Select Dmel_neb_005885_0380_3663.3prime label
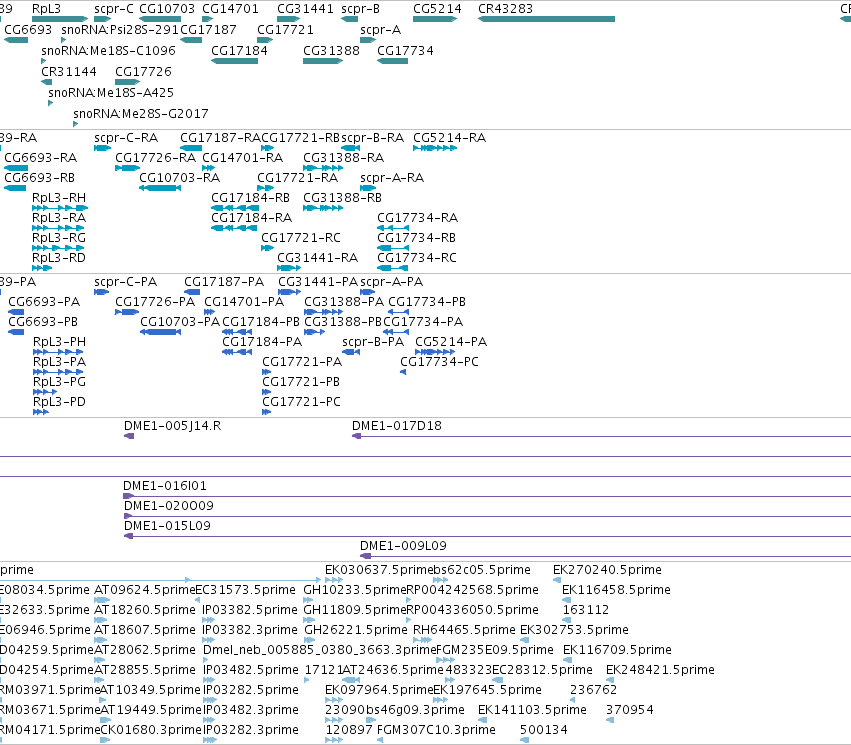The height and width of the screenshot is (745, 851). [x=320, y=650]
